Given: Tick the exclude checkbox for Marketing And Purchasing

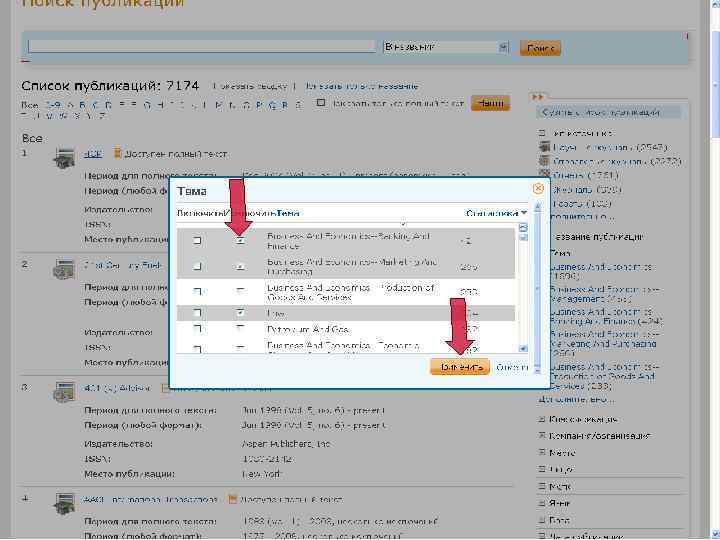Looking at the screenshot, I should coord(240,266).
